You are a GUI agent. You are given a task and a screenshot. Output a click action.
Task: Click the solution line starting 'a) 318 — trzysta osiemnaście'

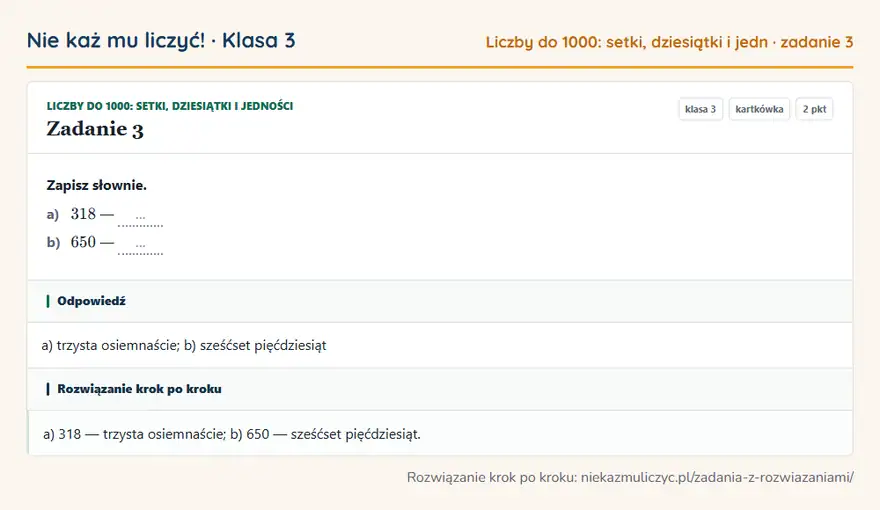click(x=232, y=434)
